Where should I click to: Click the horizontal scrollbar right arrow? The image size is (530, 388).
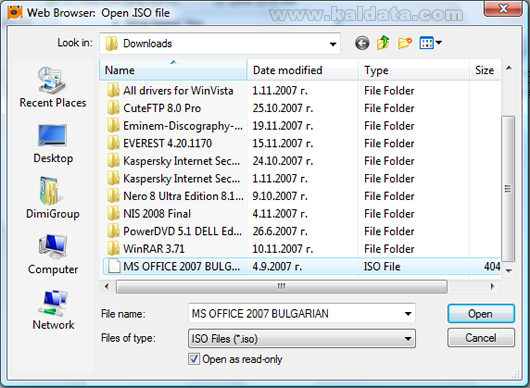click(492, 286)
